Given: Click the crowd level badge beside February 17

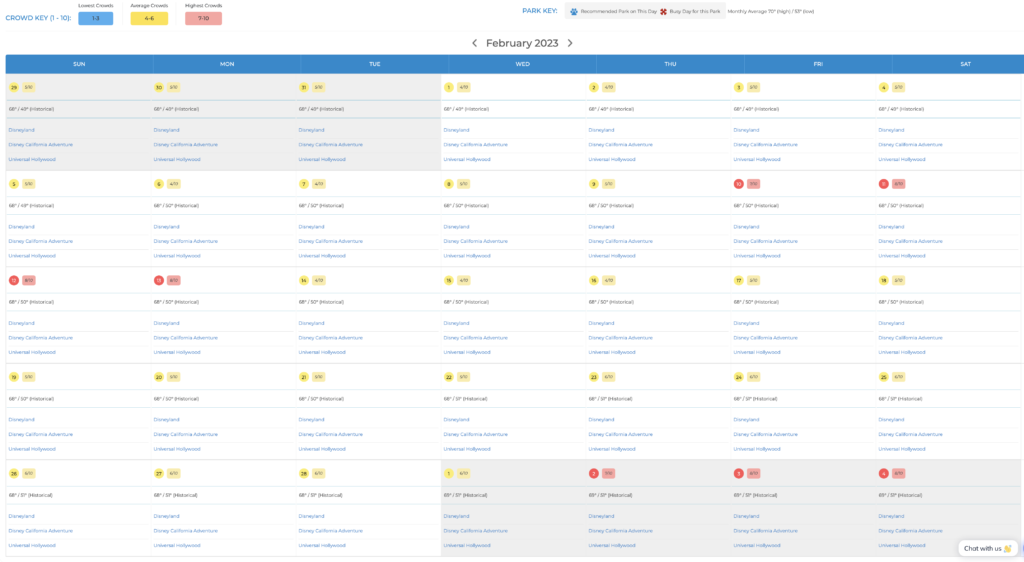Looking at the screenshot, I should [x=754, y=281].
